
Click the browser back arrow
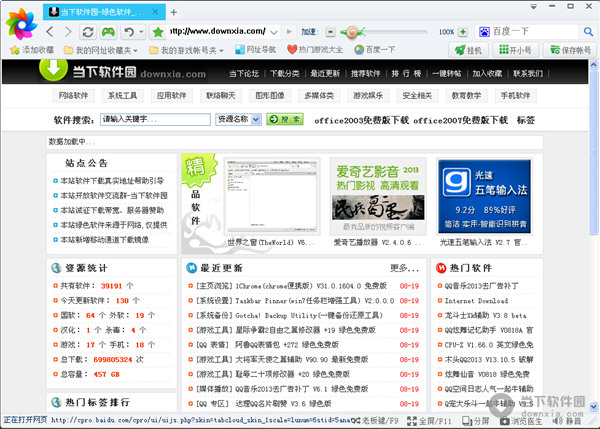(50, 32)
